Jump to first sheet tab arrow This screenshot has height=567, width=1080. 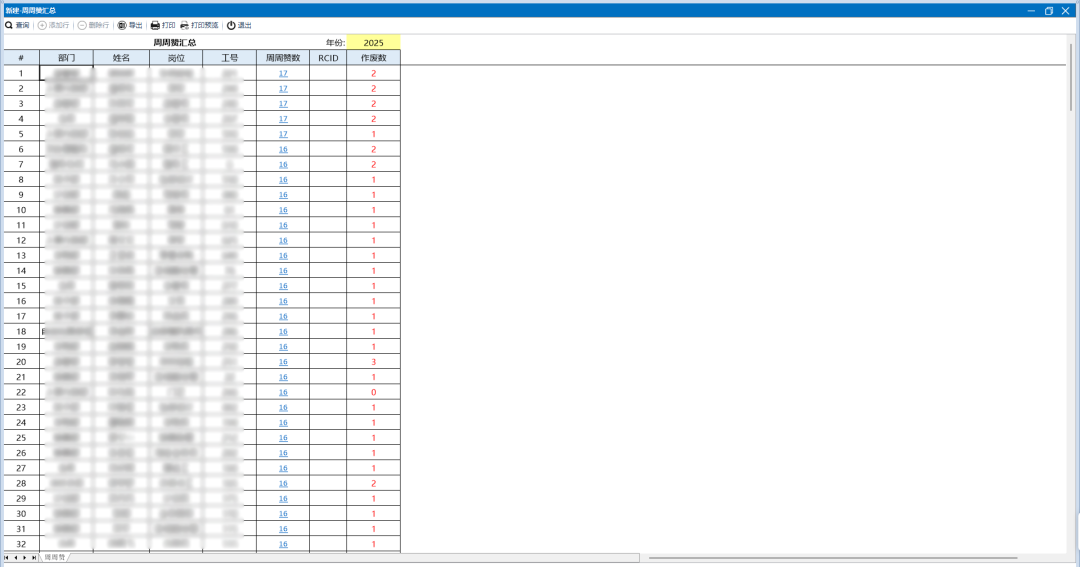(x=7, y=558)
